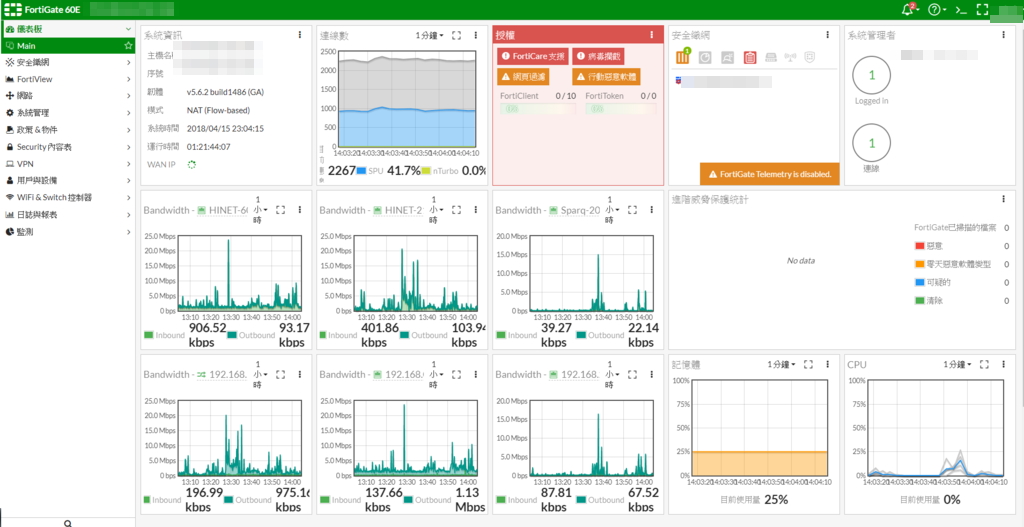Click the FortiGate Telemetry is disabled banner
Viewport: 1024px width, 527px height.
[x=769, y=174]
